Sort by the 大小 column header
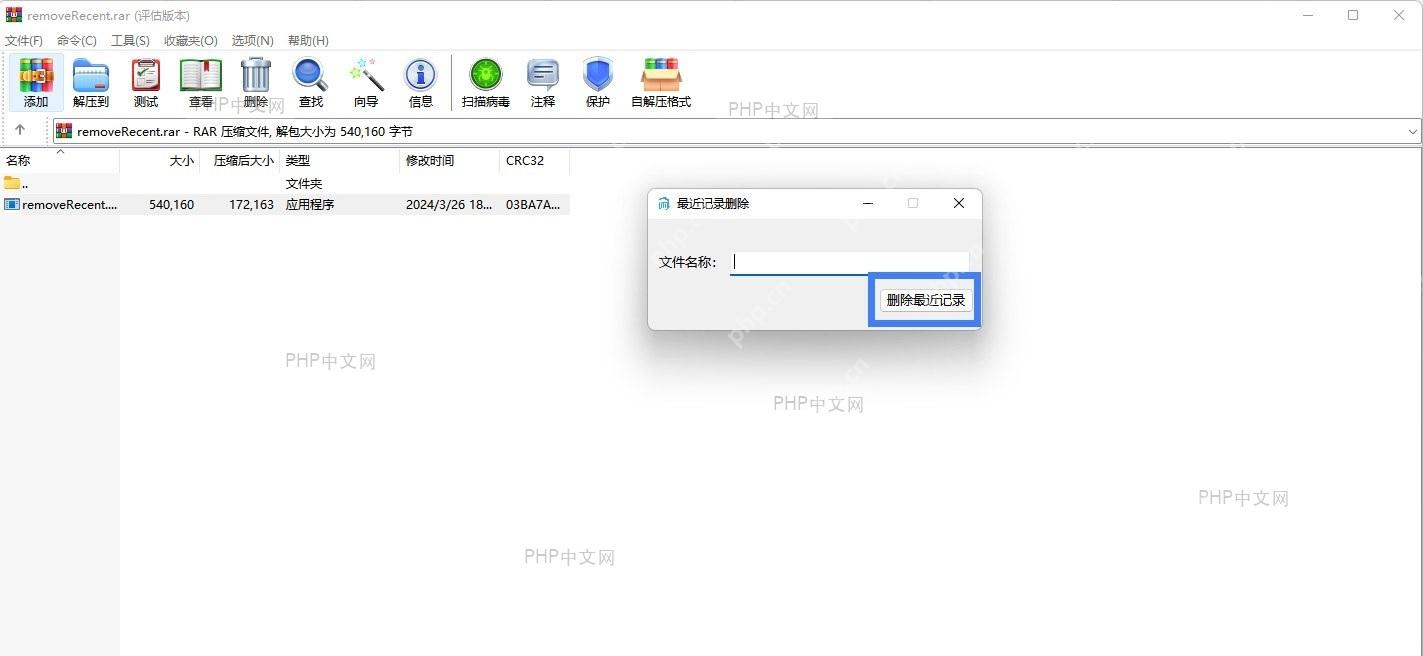 click(160, 161)
